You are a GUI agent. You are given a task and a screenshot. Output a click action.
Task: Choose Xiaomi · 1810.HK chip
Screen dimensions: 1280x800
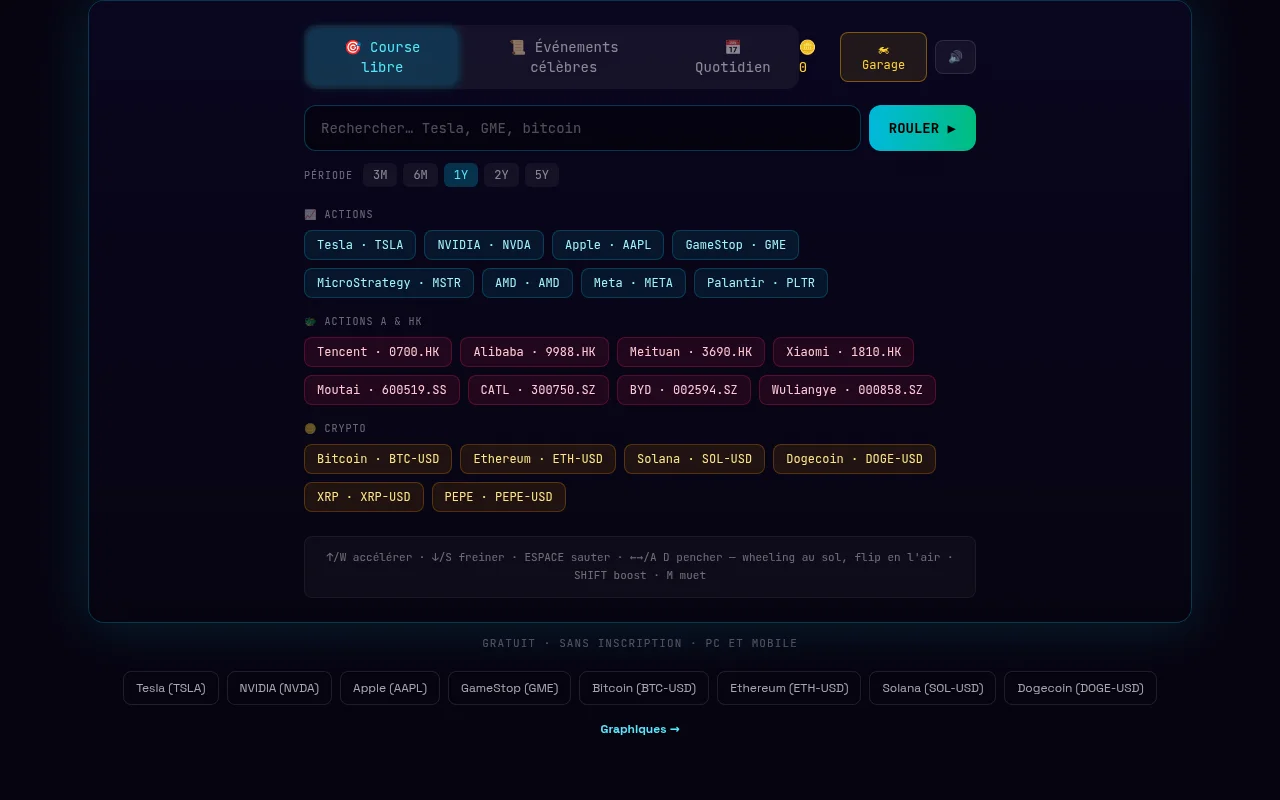pos(843,352)
